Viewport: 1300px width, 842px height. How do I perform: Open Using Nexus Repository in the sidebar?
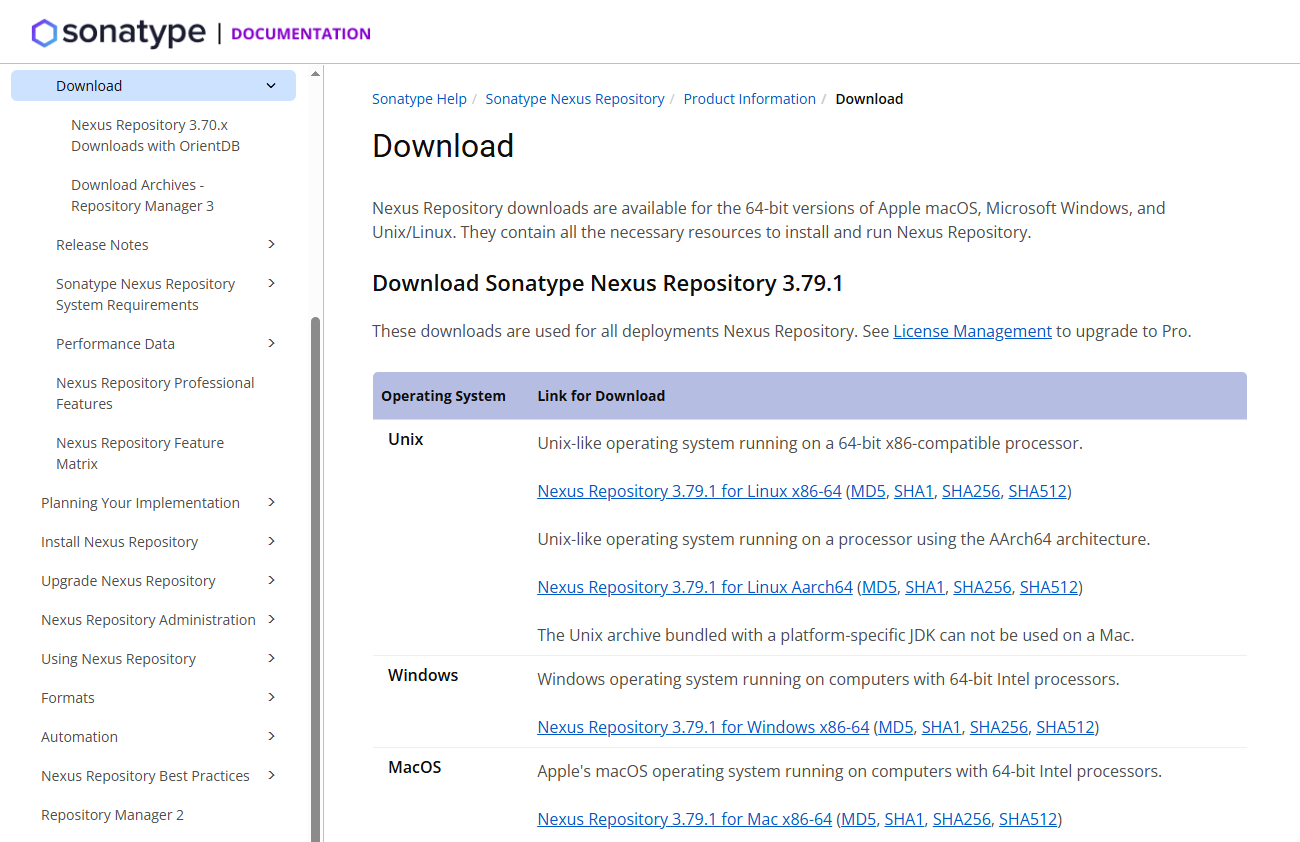[118, 659]
